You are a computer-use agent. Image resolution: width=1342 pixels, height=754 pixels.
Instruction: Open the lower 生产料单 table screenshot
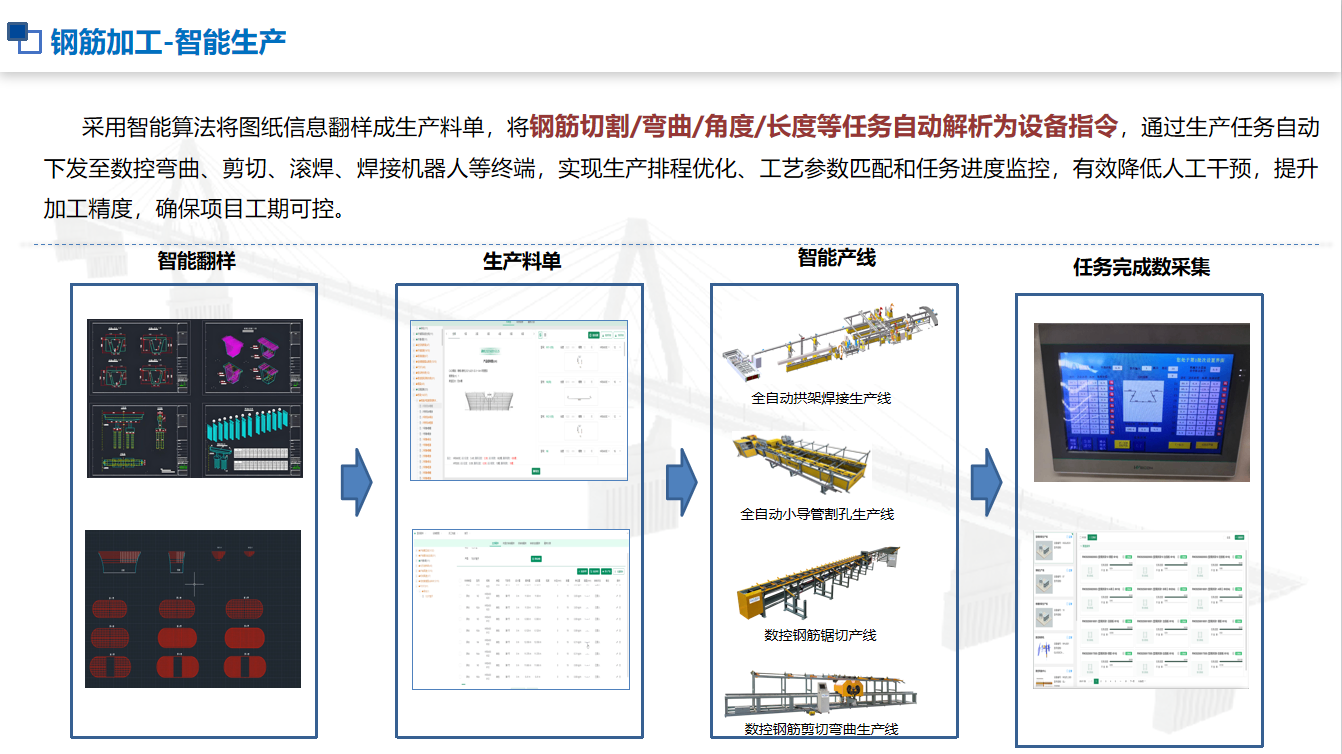[x=521, y=610]
